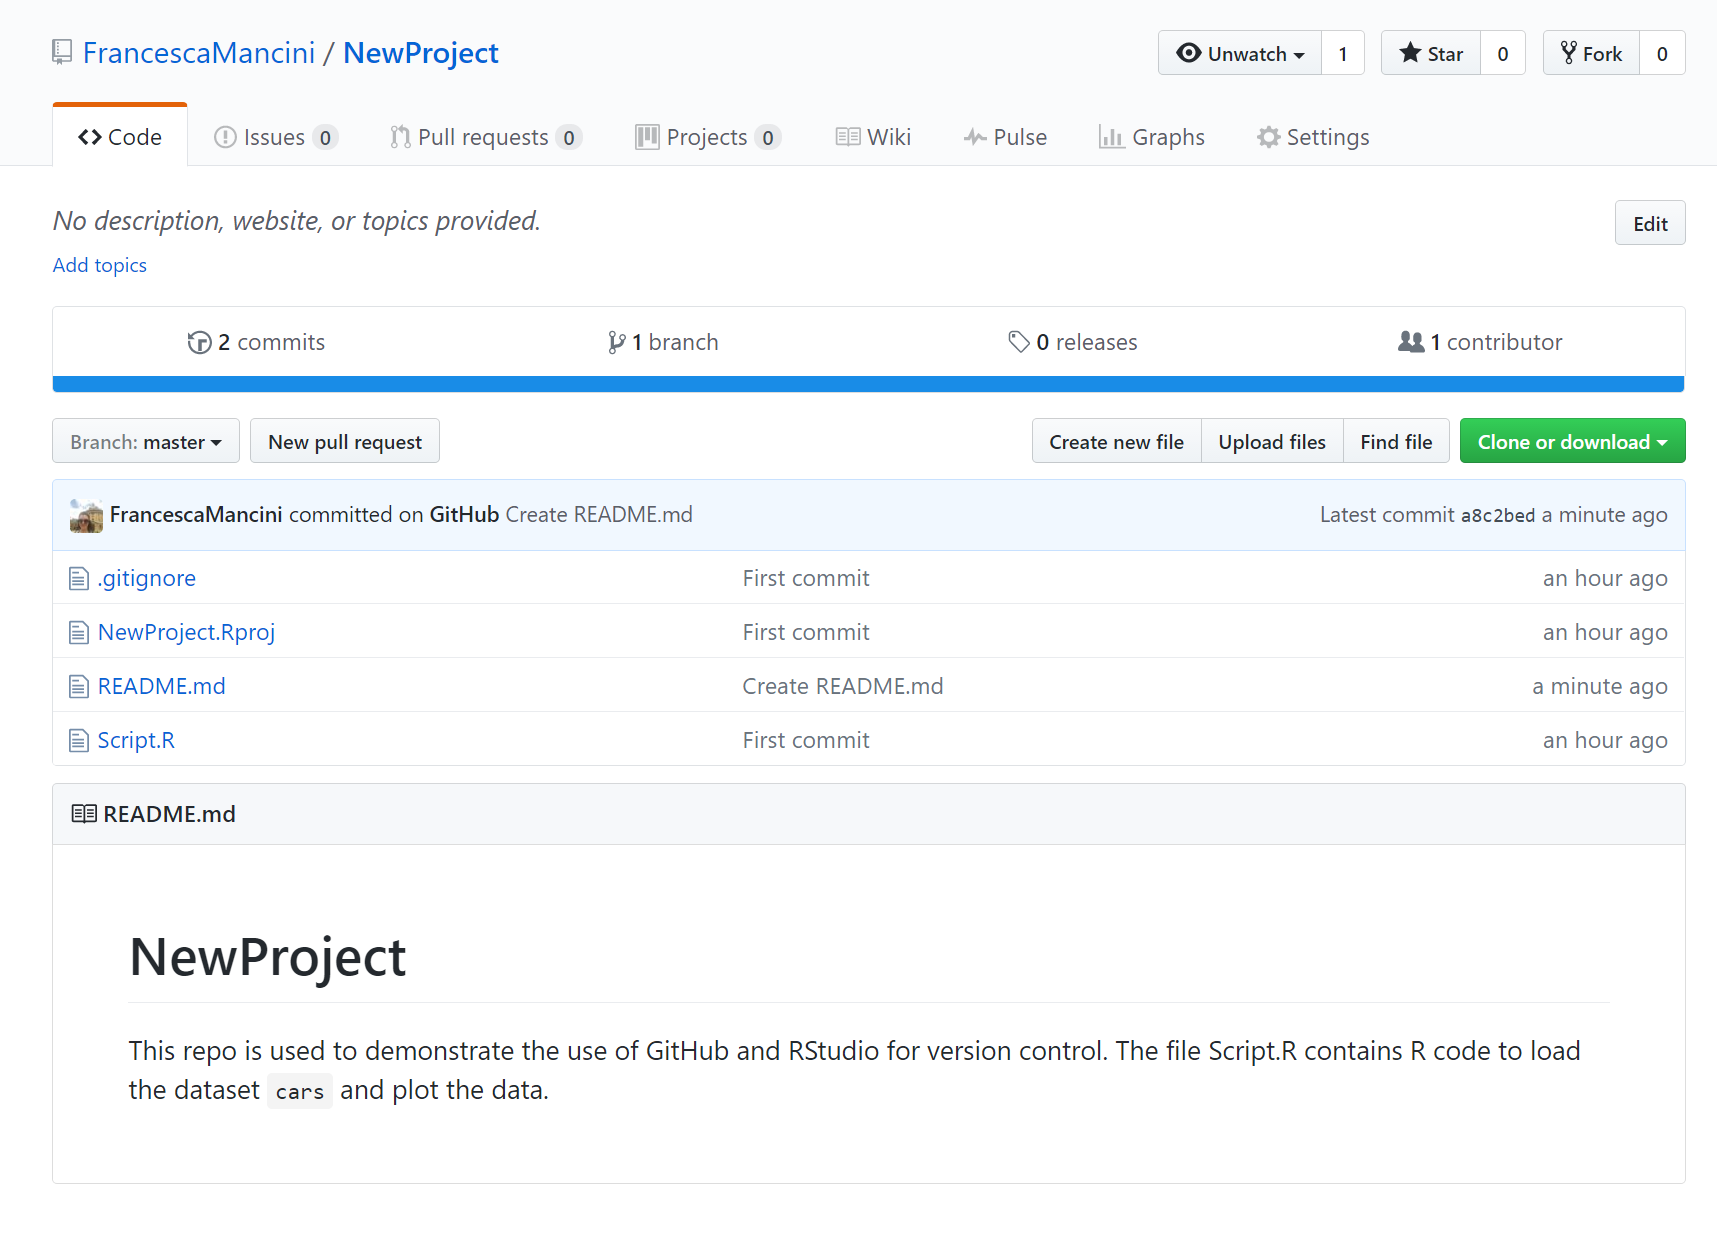Open the Wiki tab
Screen dimensions: 1717x1245
873,137
